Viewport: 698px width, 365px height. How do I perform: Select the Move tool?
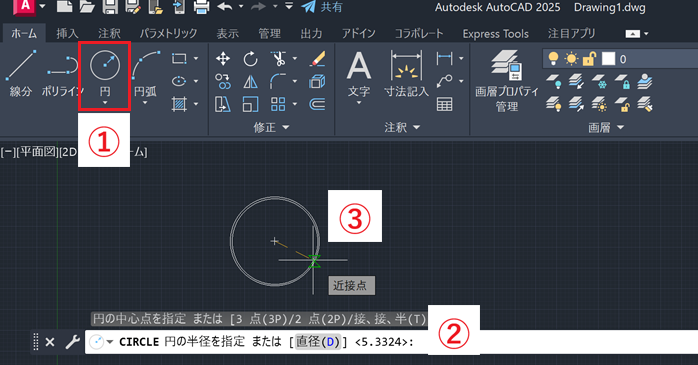click(223, 58)
